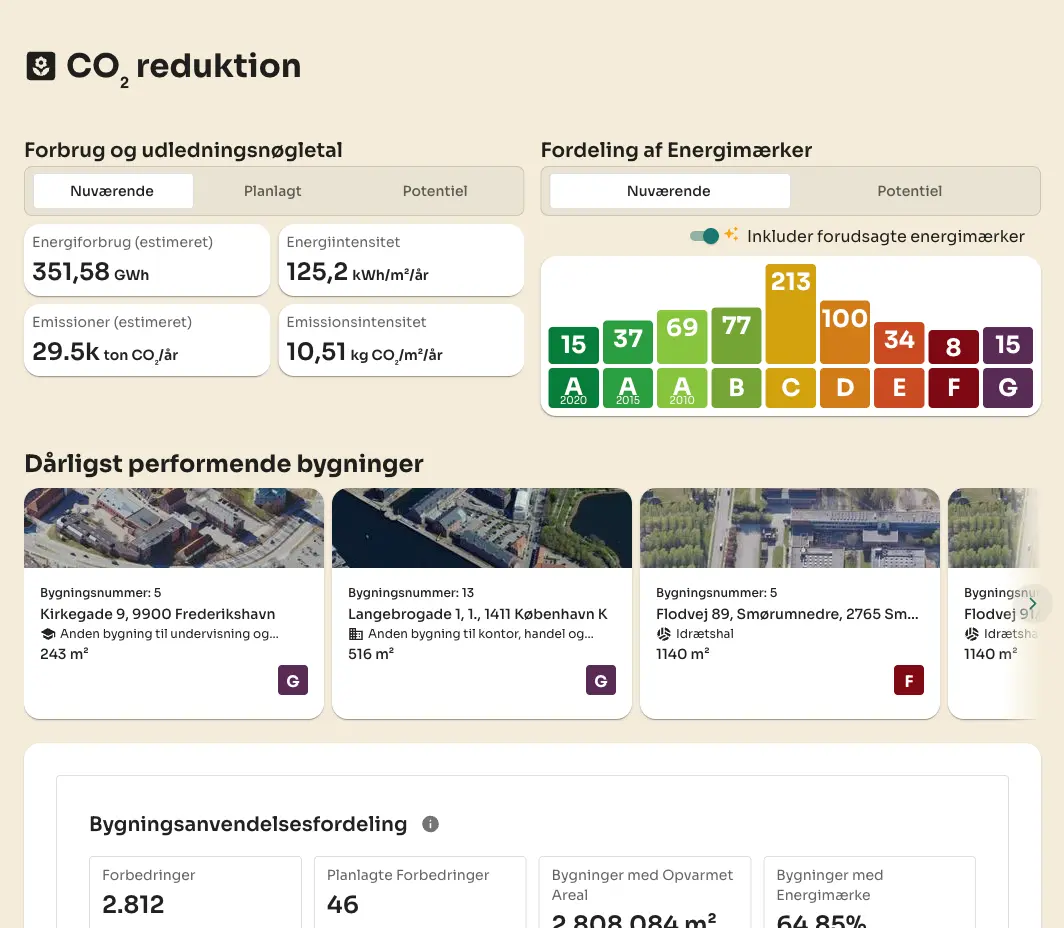
Task: Click the E energy label tile
Action: (x=899, y=387)
